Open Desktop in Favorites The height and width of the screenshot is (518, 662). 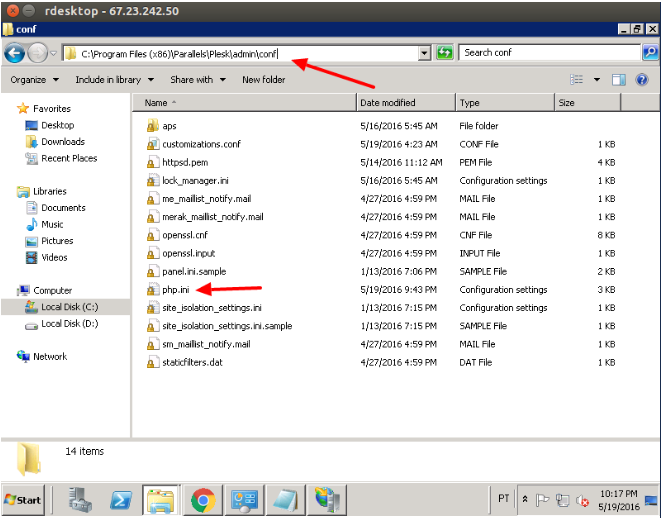pyautogui.click(x=50, y=125)
